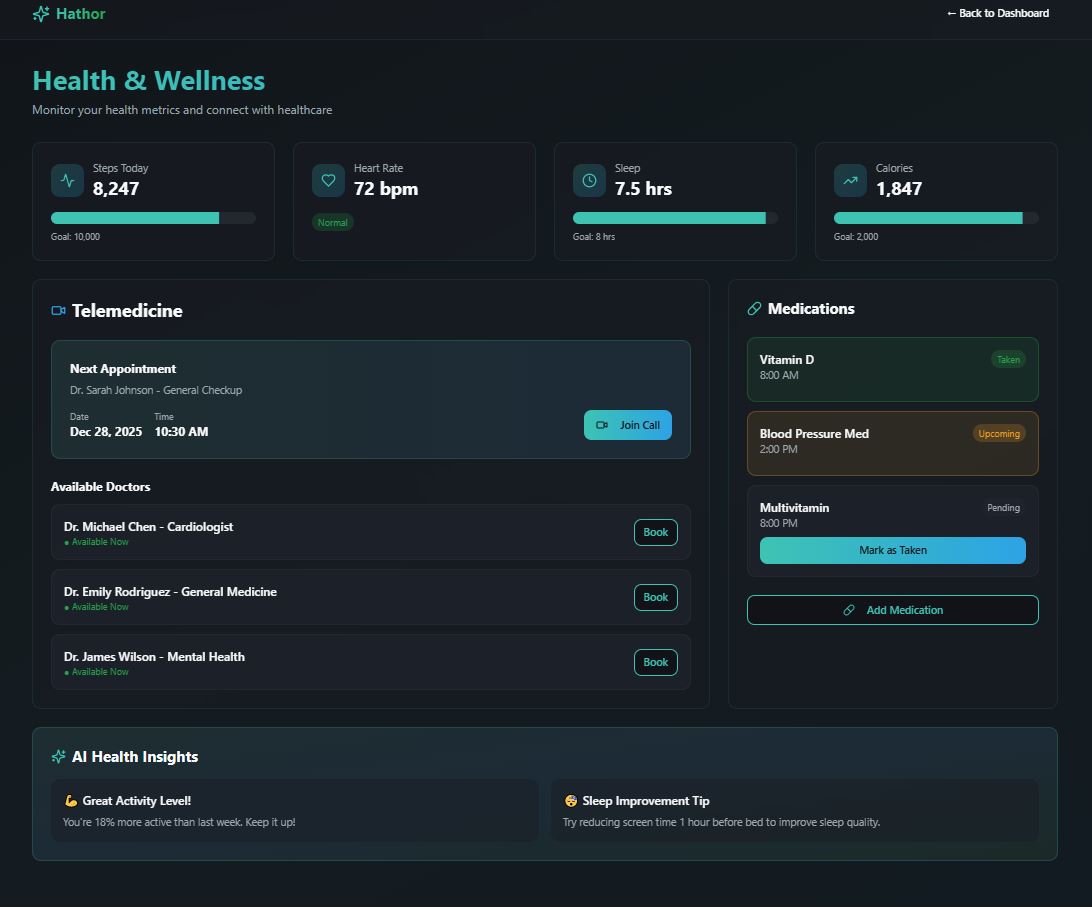Click the 8,247 steps value

coord(116,189)
